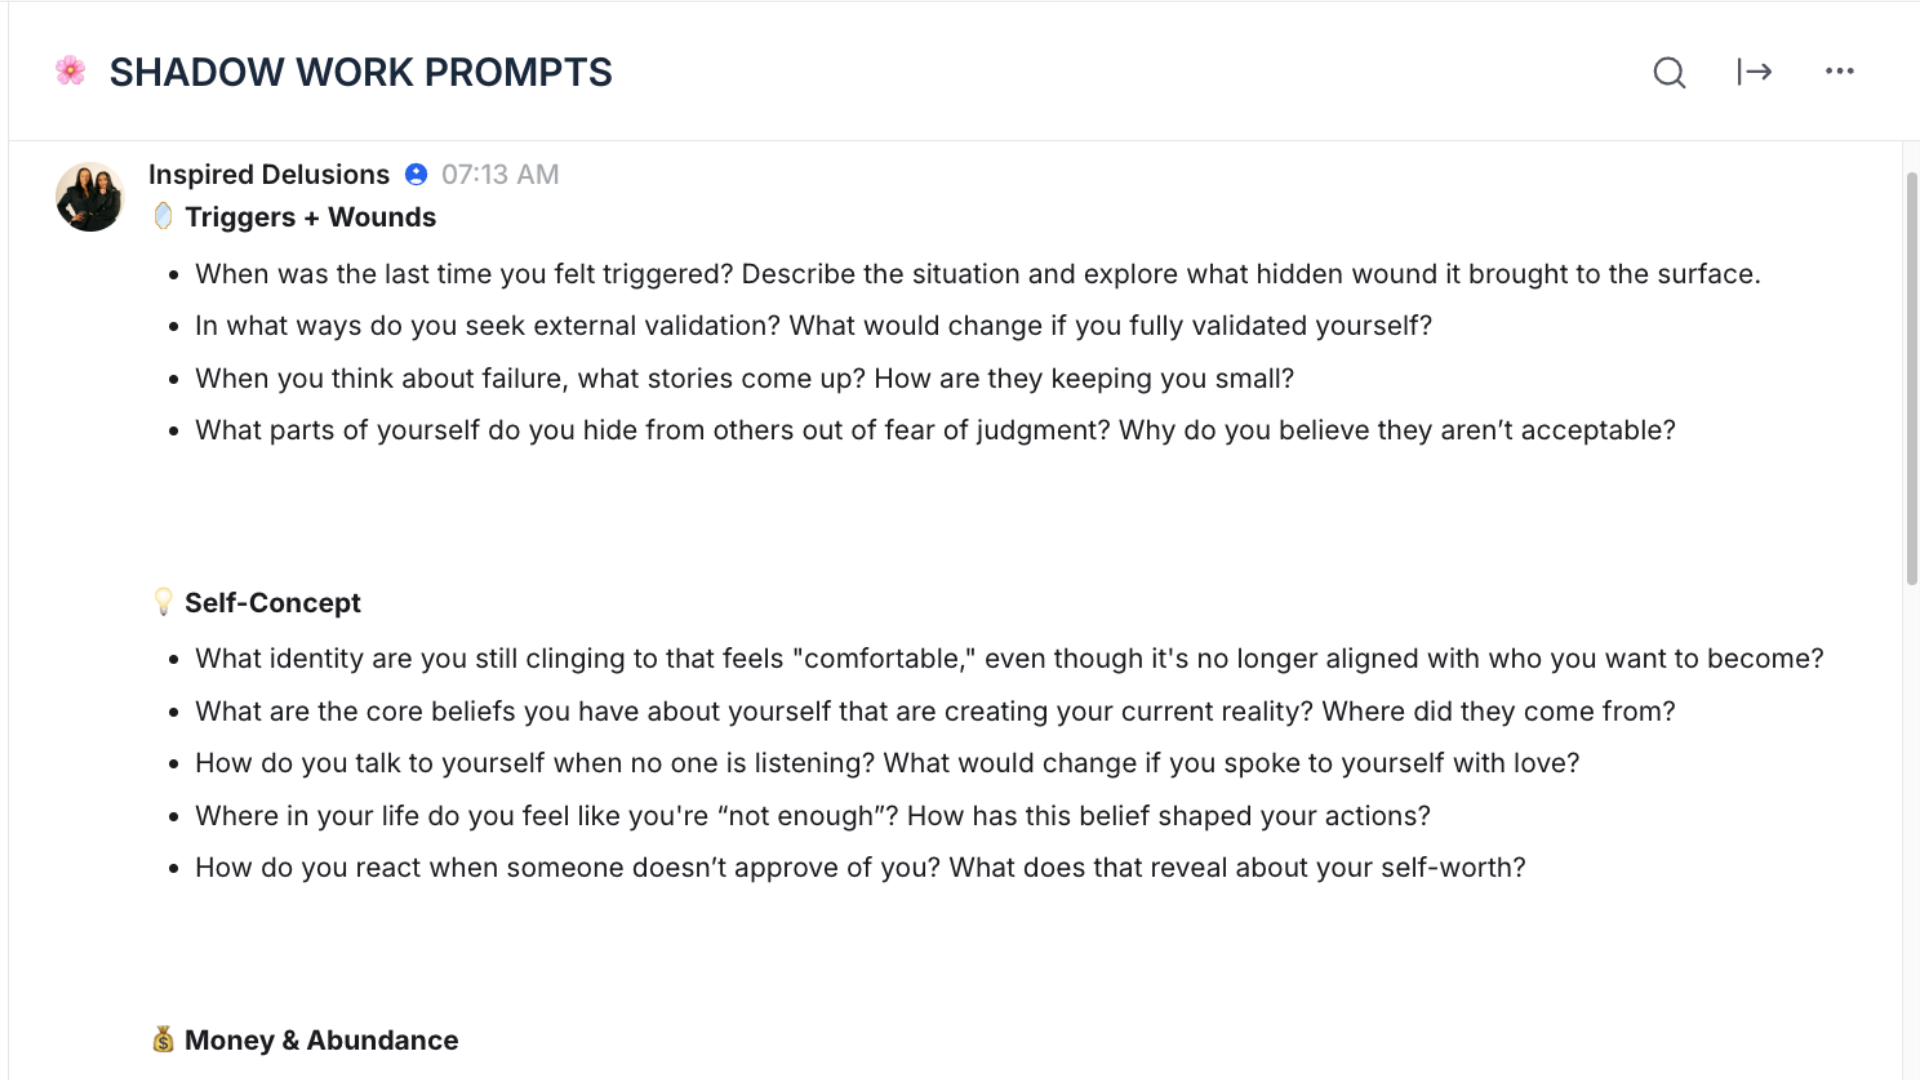Click the Inspired Delusions author name

(x=269, y=175)
